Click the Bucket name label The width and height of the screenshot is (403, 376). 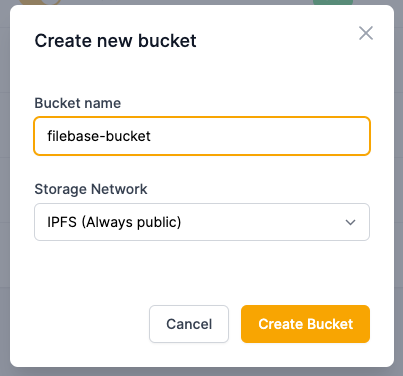pyautogui.click(x=78, y=103)
